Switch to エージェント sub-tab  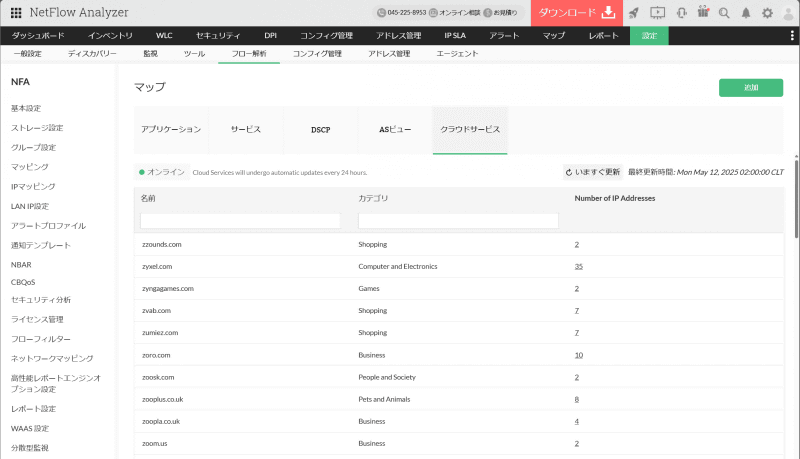point(457,54)
